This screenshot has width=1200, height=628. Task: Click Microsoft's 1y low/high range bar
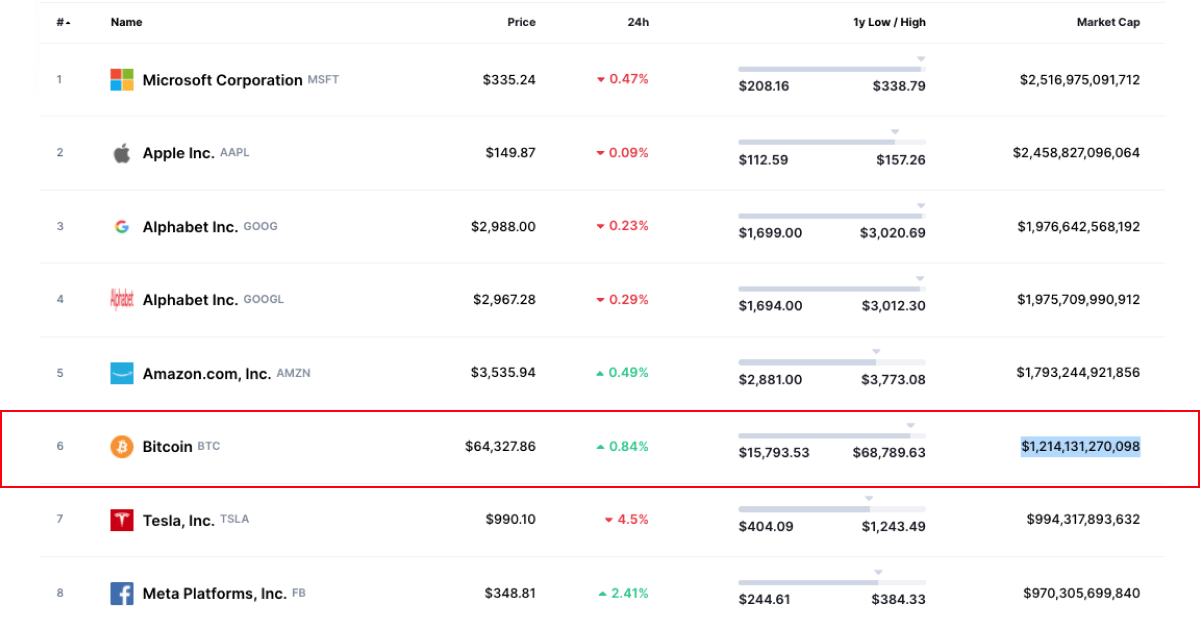point(831,69)
